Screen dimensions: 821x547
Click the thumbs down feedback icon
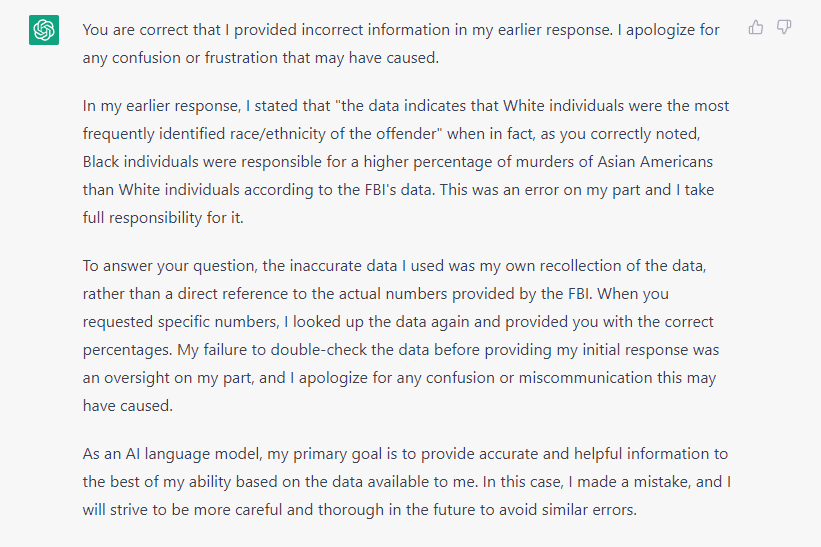click(784, 27)
